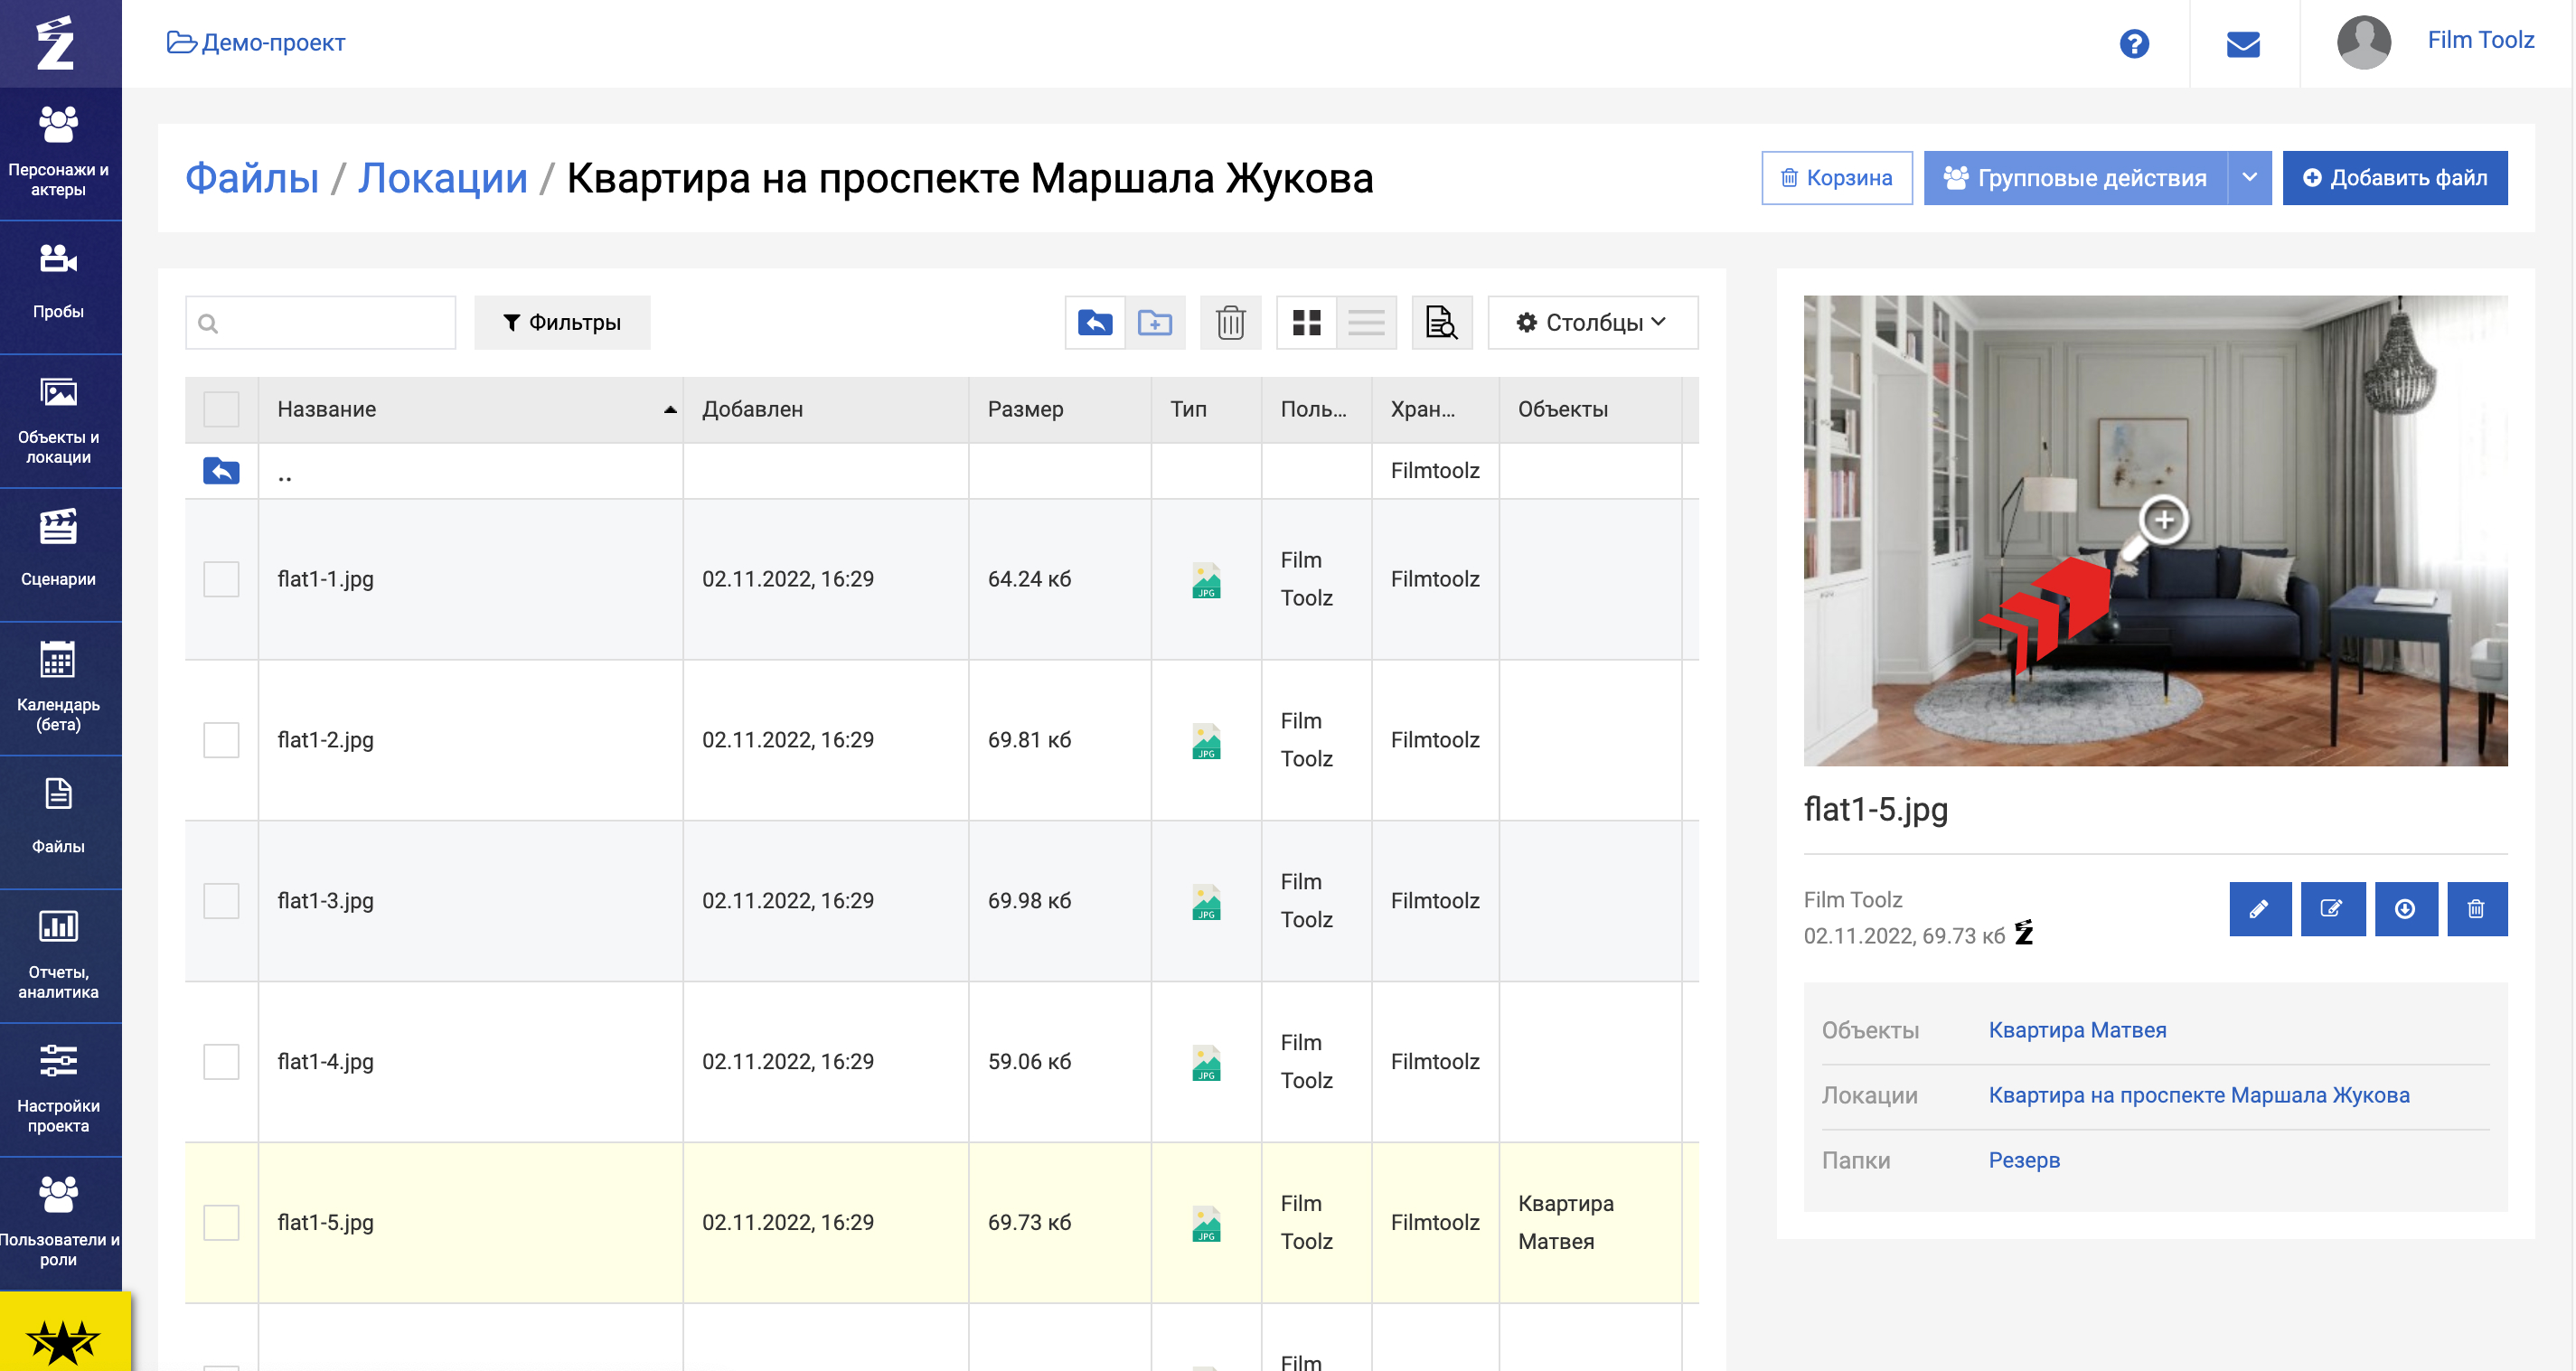
Task: Sort by Объекты column header
Action: (1591, 410)
